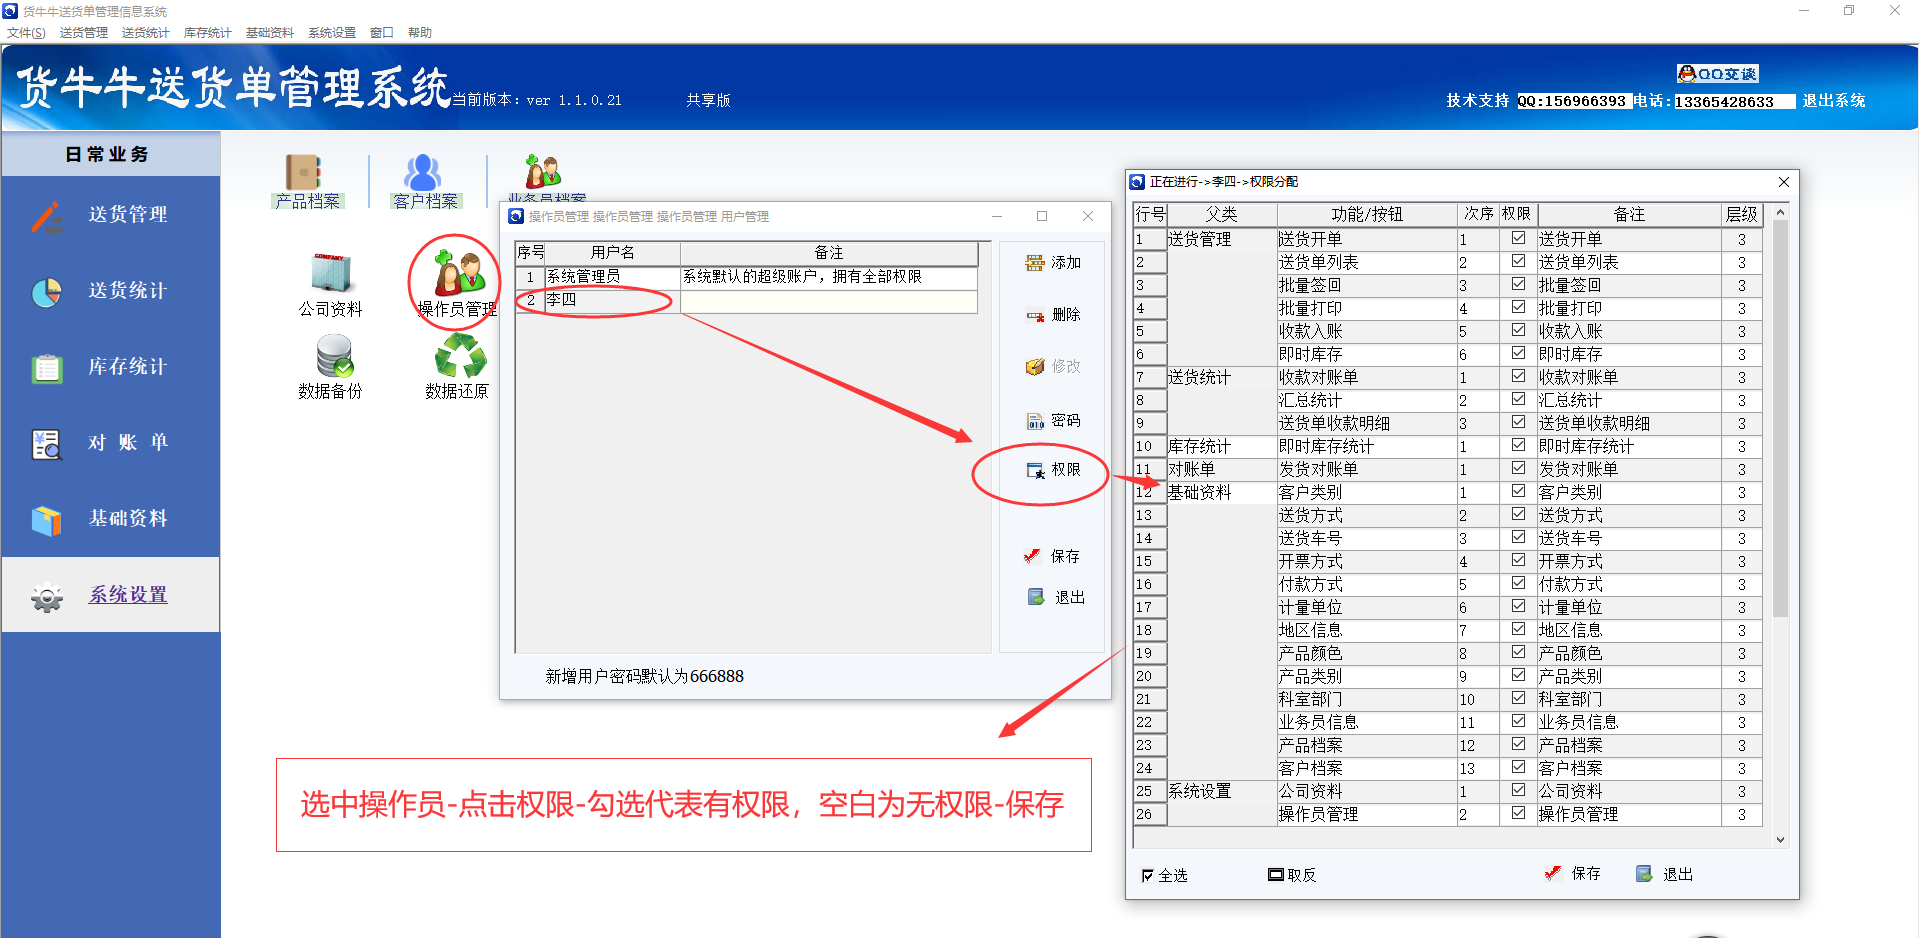1920x938 pixels.
Task: Click the 层级 column header
Action: (x=1742, y=214)
